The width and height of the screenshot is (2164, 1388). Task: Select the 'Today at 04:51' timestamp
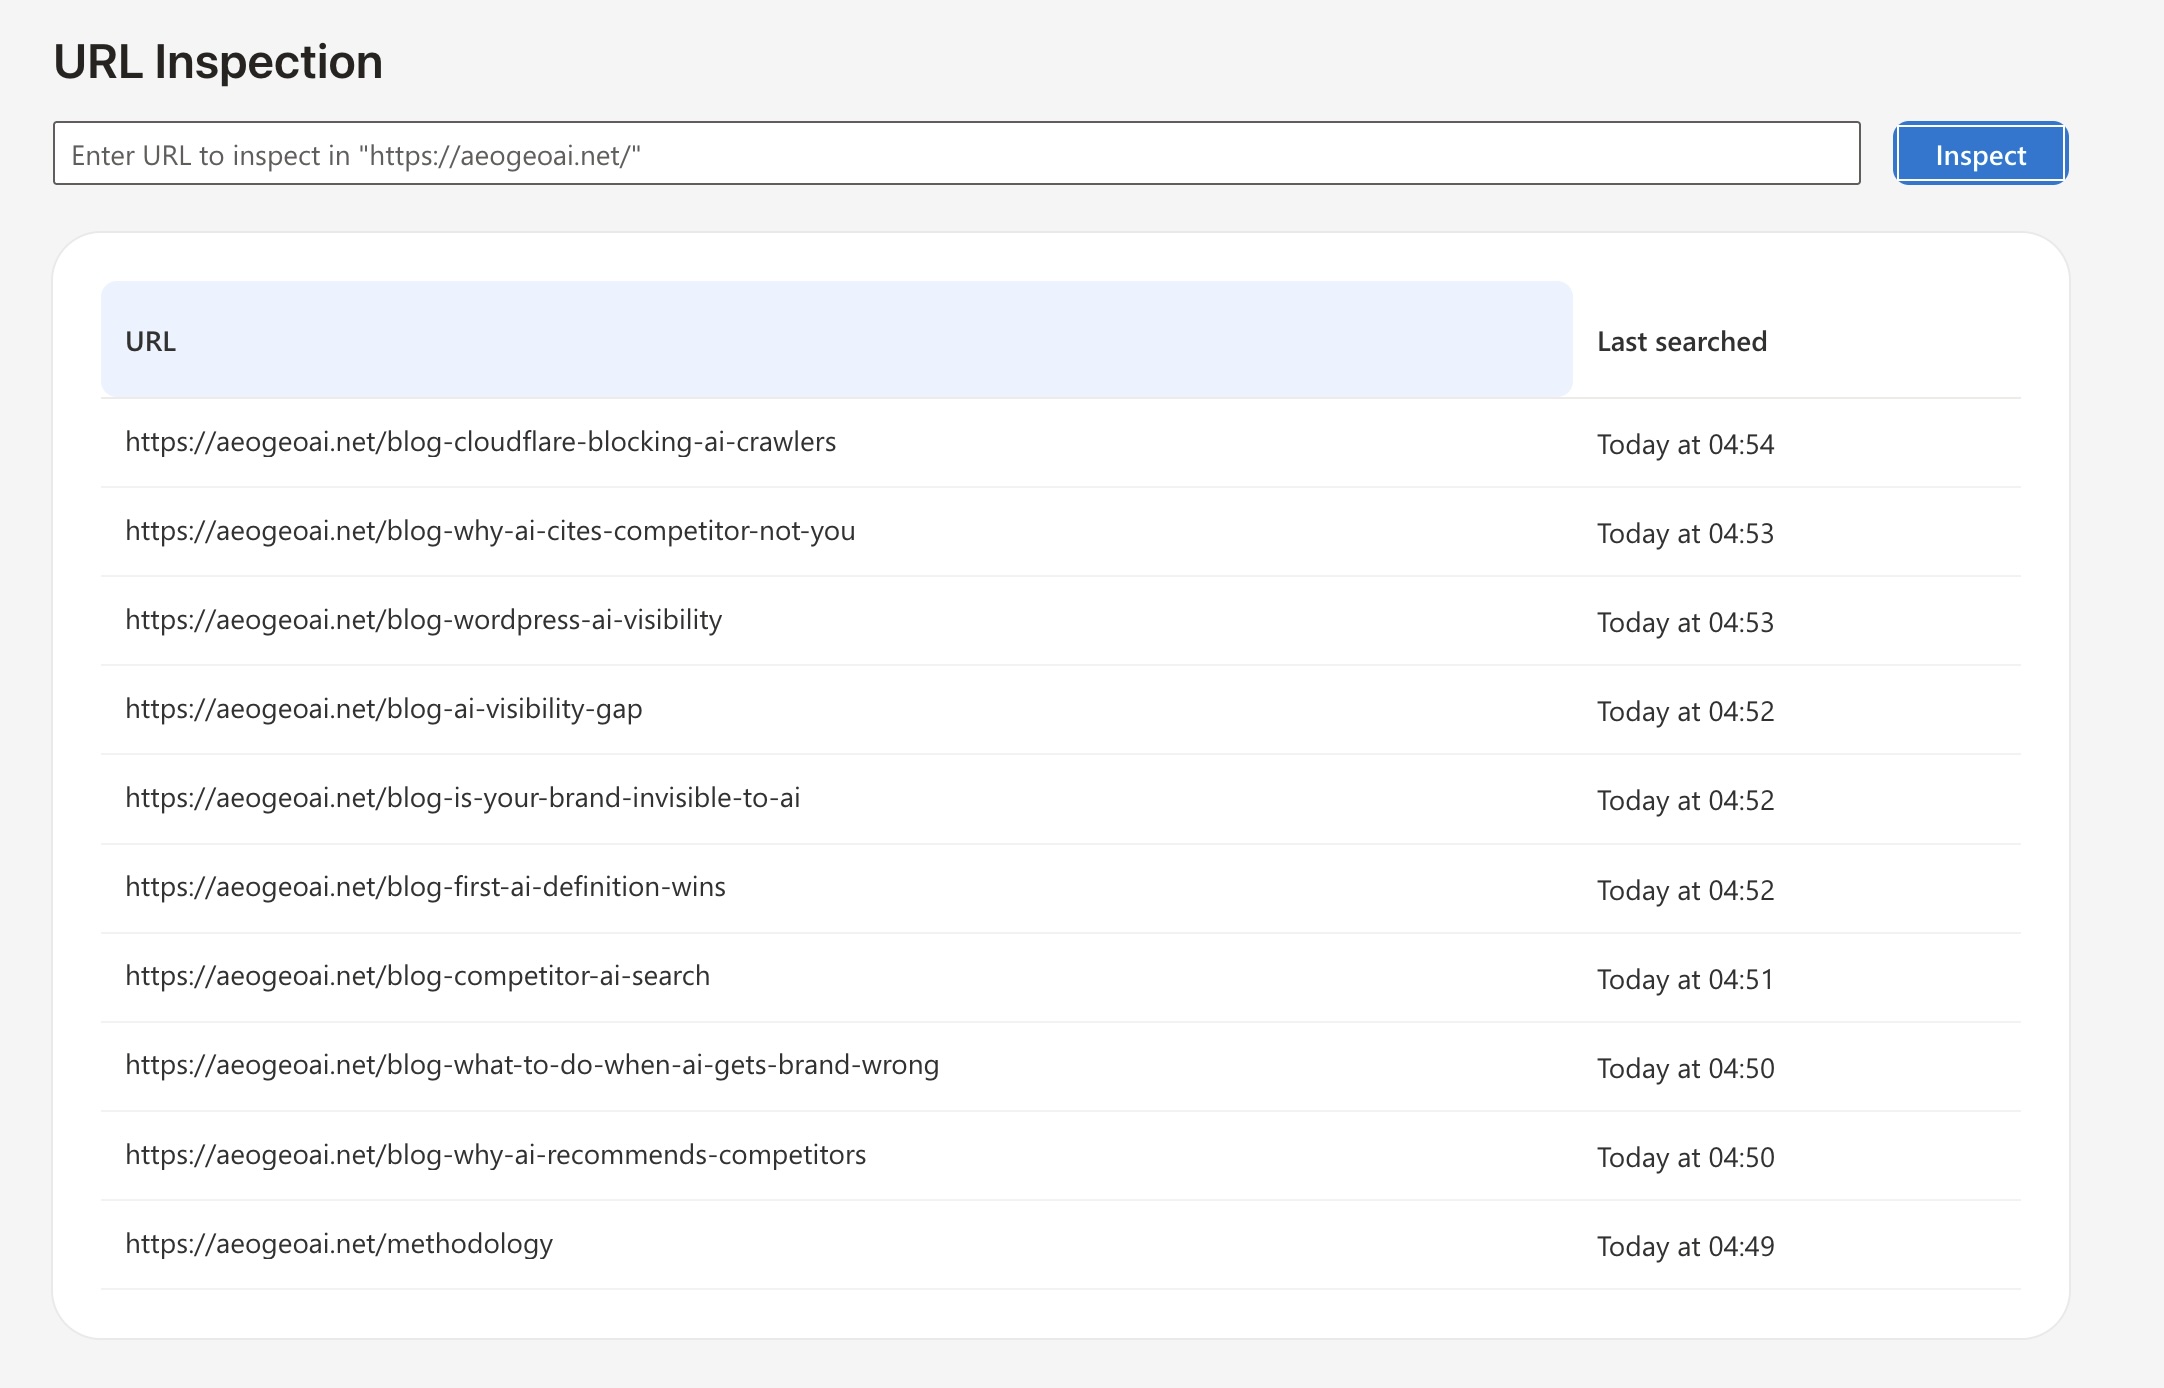coord(1685,979)
